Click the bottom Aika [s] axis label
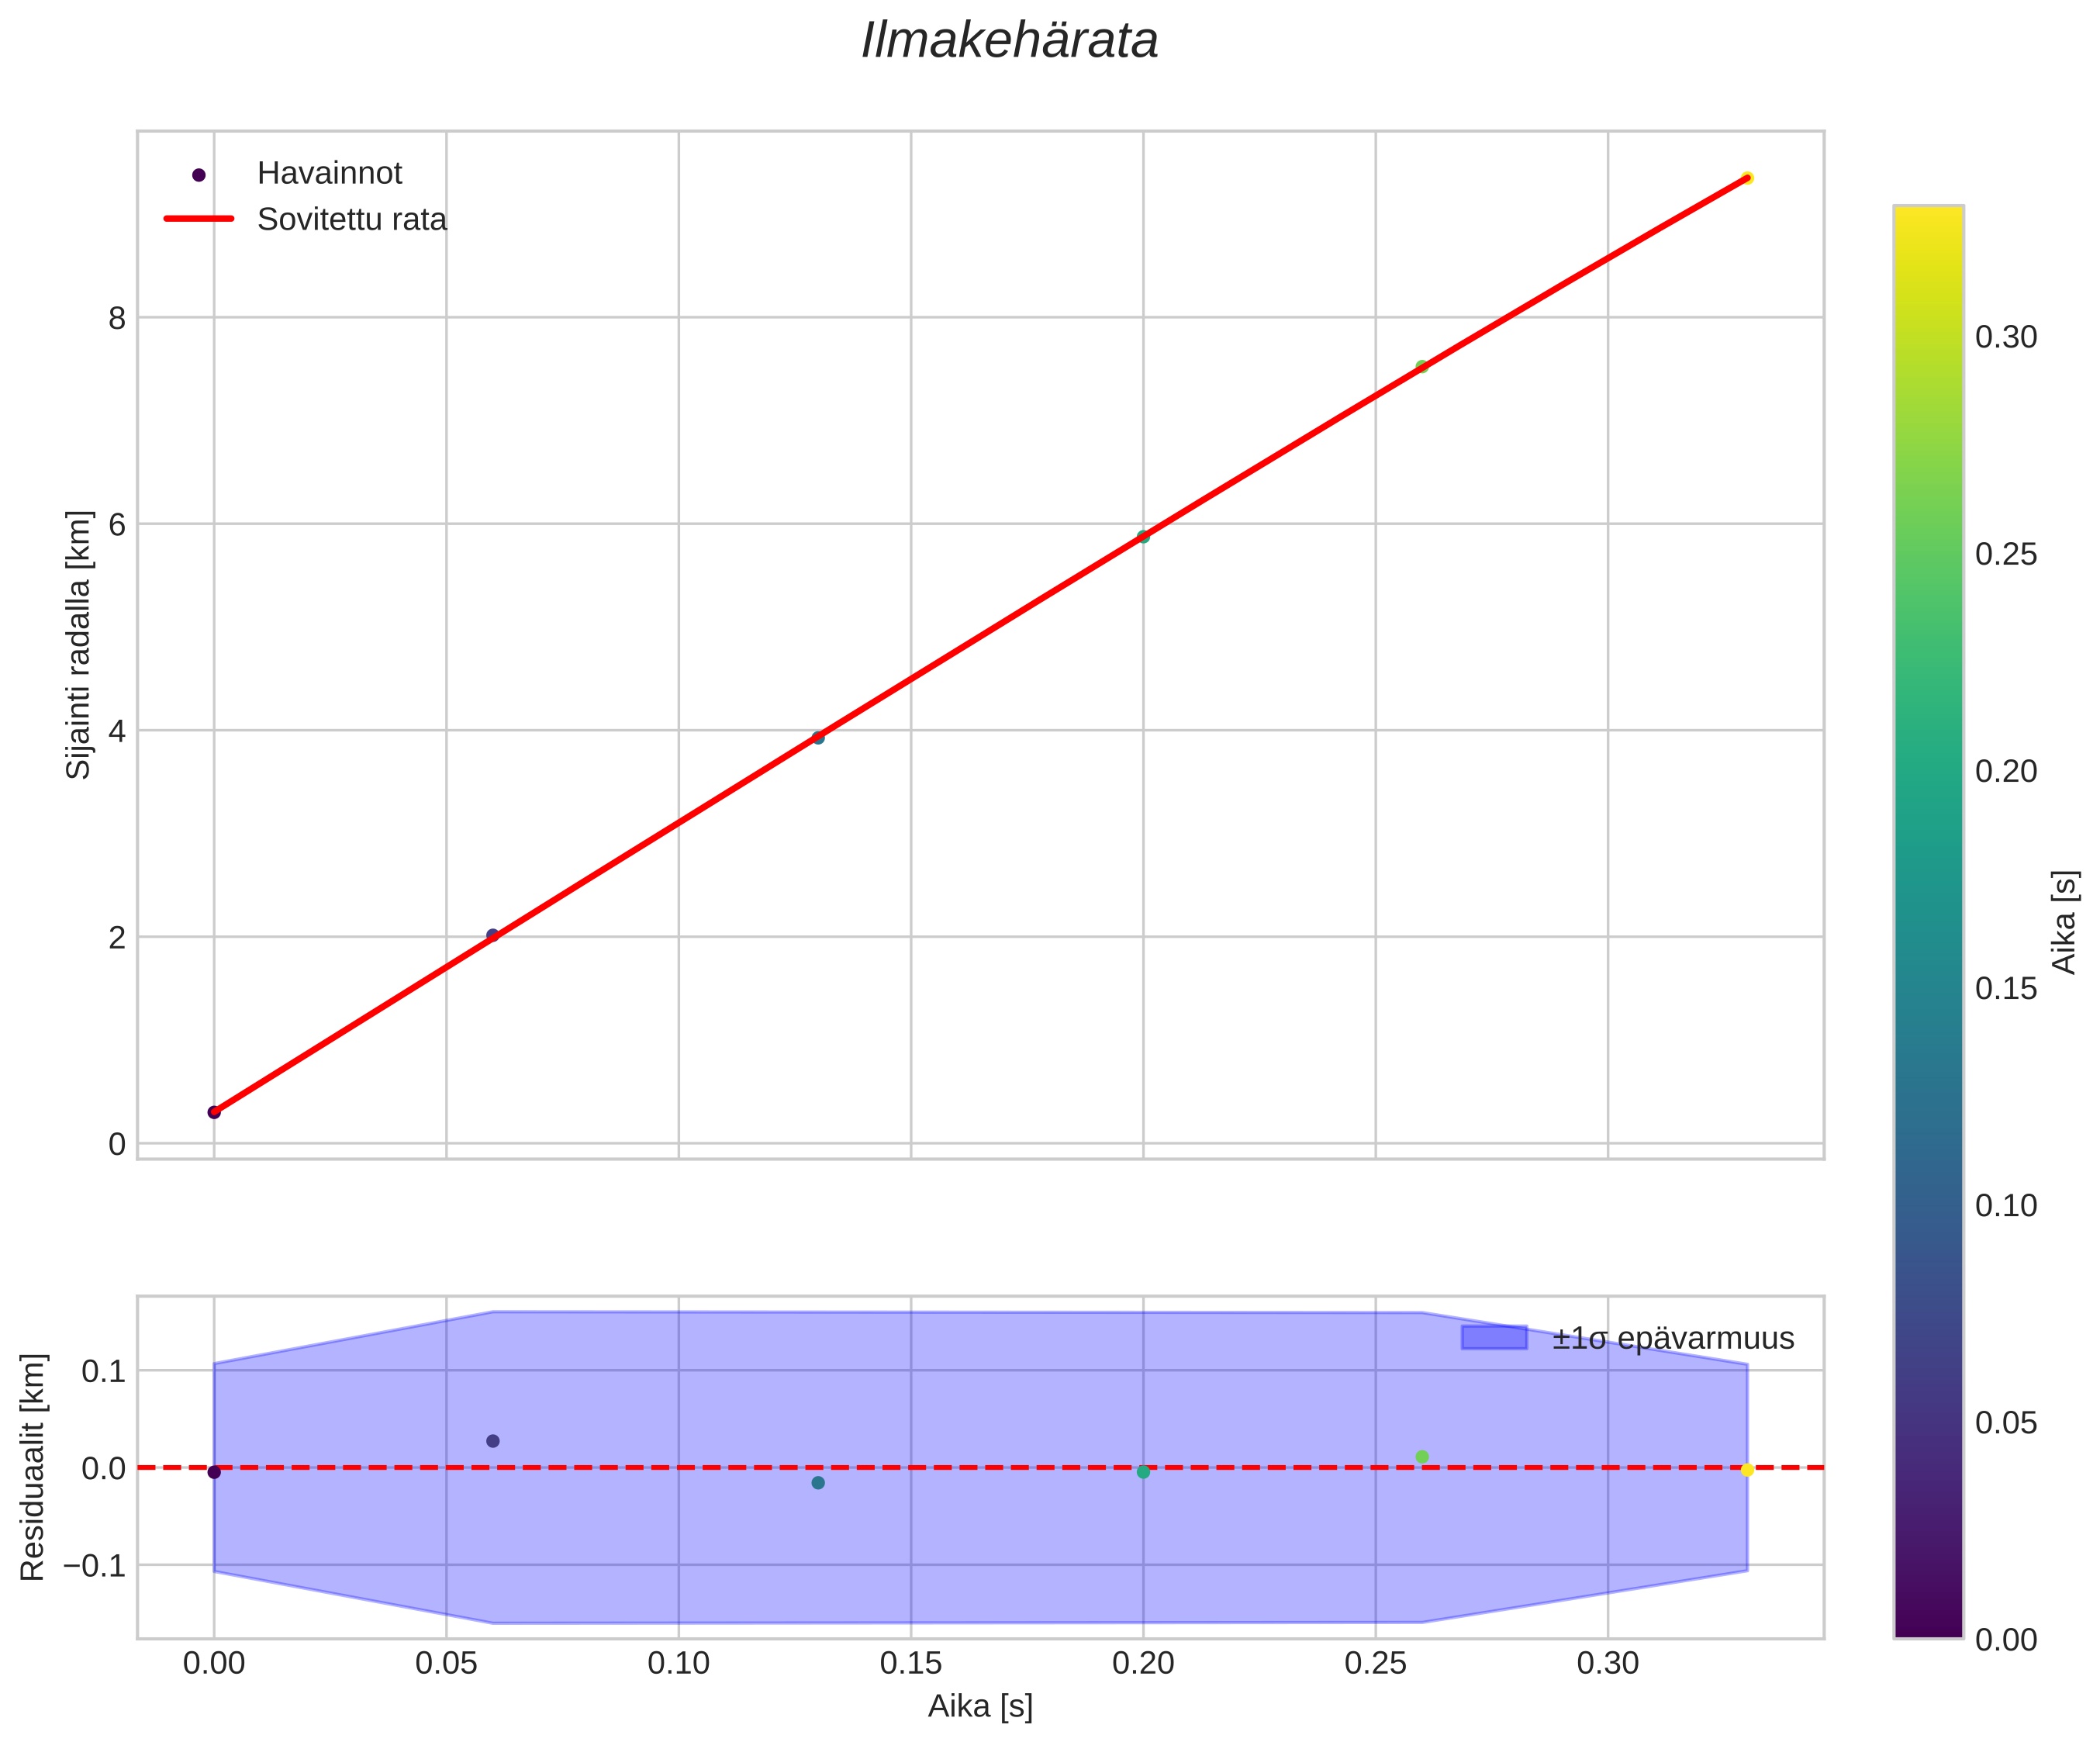Viewport: 2100px width, 1742px height. point(979,1707)
